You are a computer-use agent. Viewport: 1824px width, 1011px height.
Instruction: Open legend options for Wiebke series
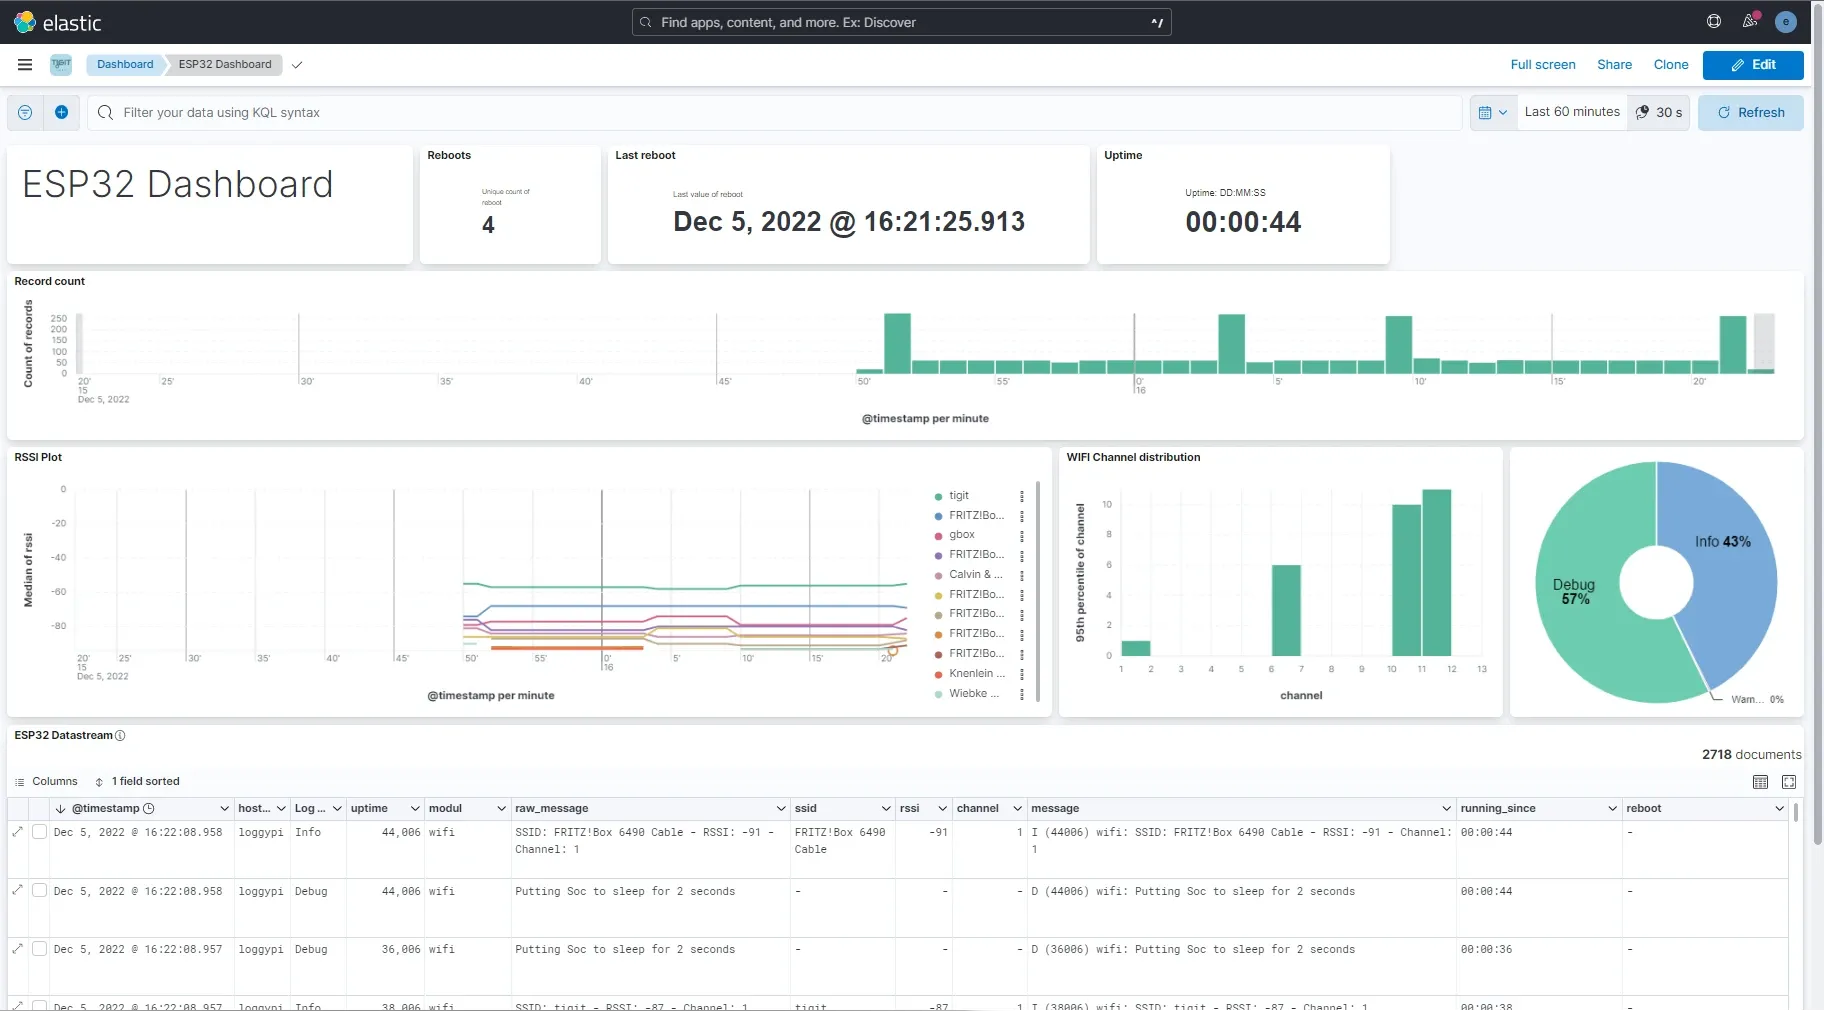1022,695
